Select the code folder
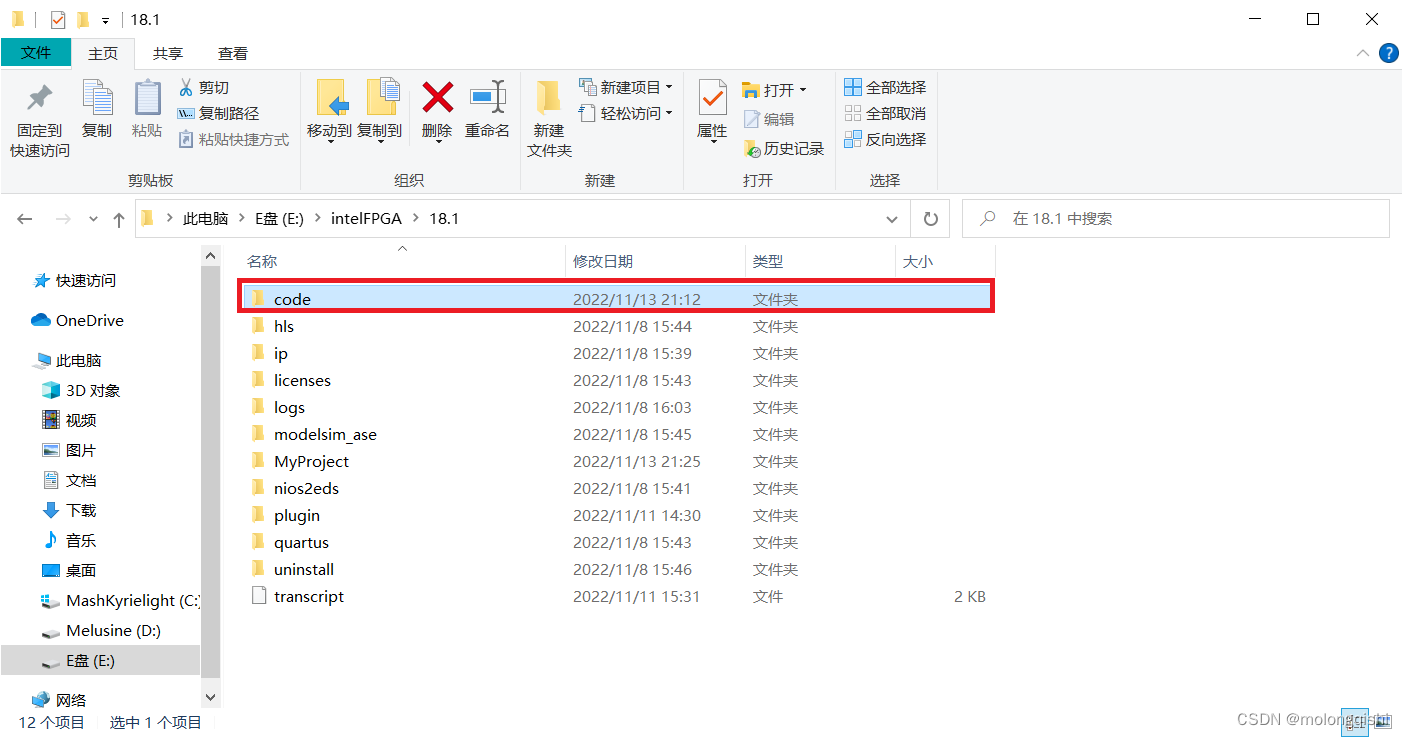This screenshot has height=738, width=1403. pyautogui.click(x=616, y=299)
